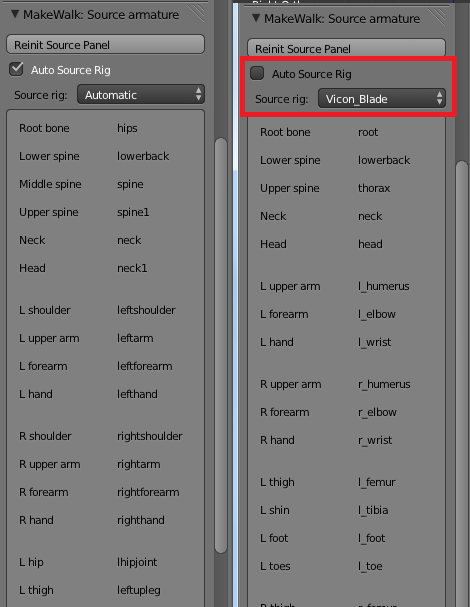
Task: Click left Reinit Source Panel button
Action: (x=105, y=45)
